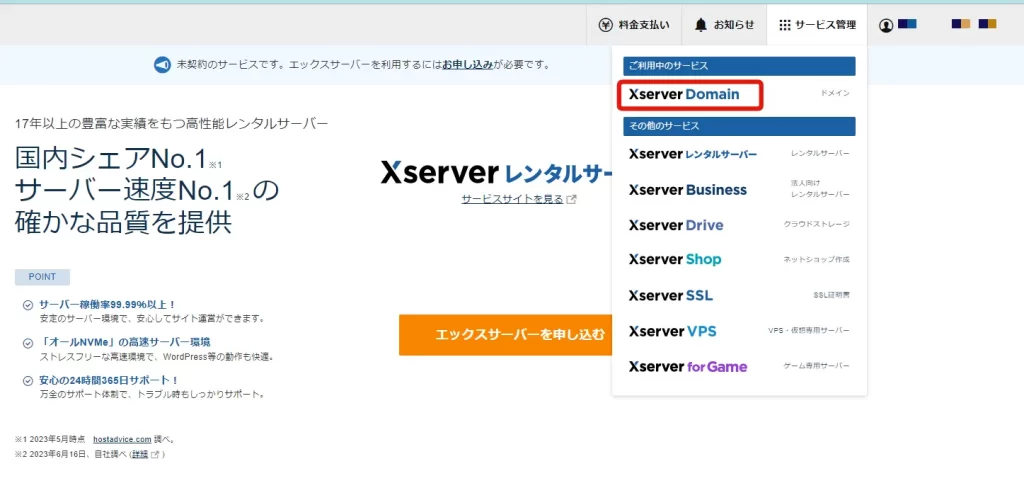The image size is (1024, 493).
Task: Open the user account avatar icon
Action: [886, 25]
